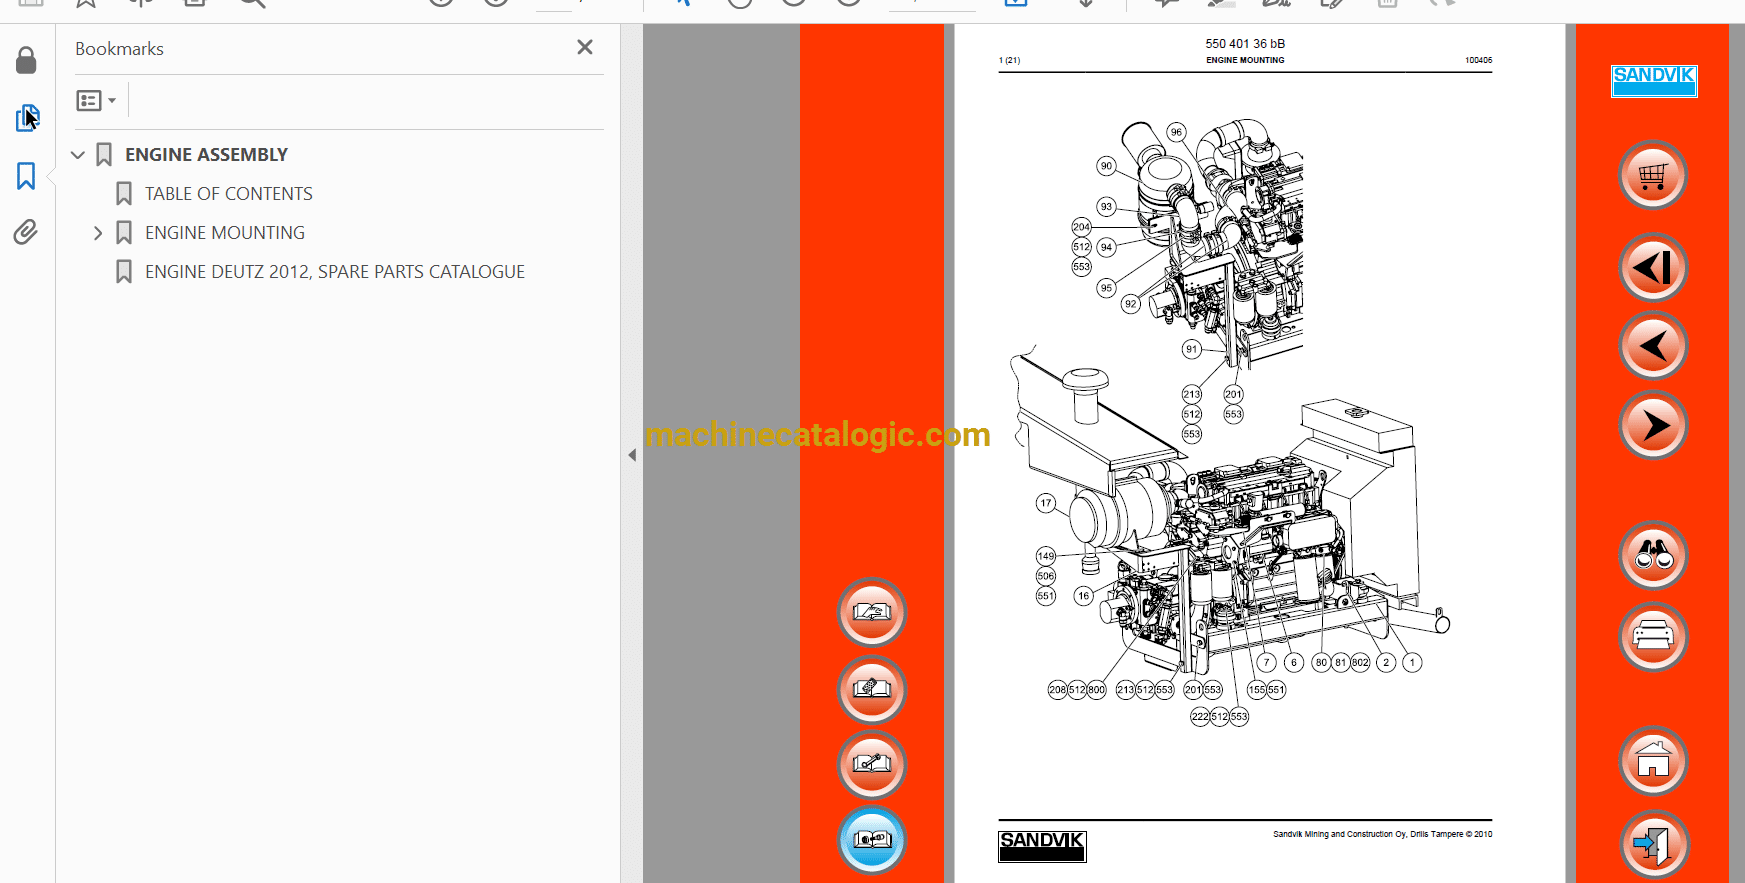Open the bookmarks options dropdown menu
Viewport: 1745px width, 883px height.
point(96,100)
